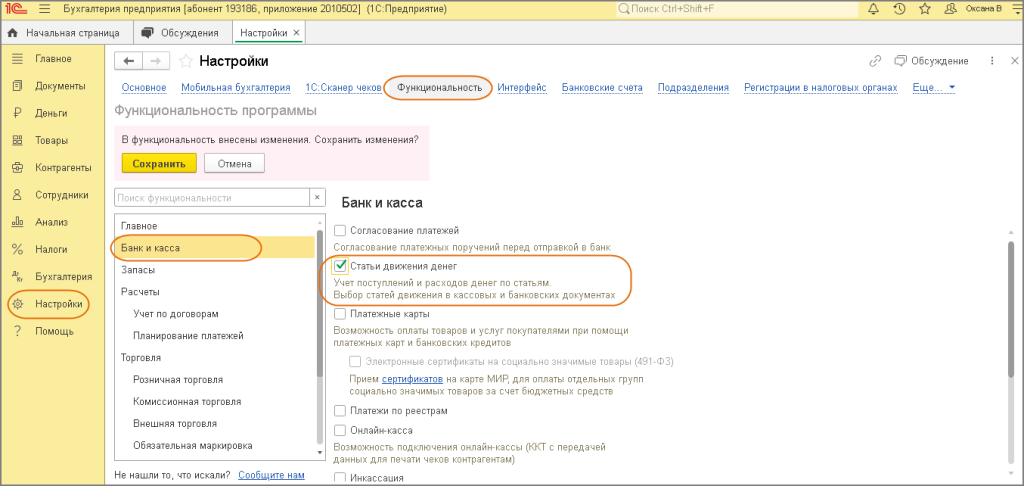Open 1С:Сканер чеков link
This screenshot has width=1024, height=486.
point(344,88)
